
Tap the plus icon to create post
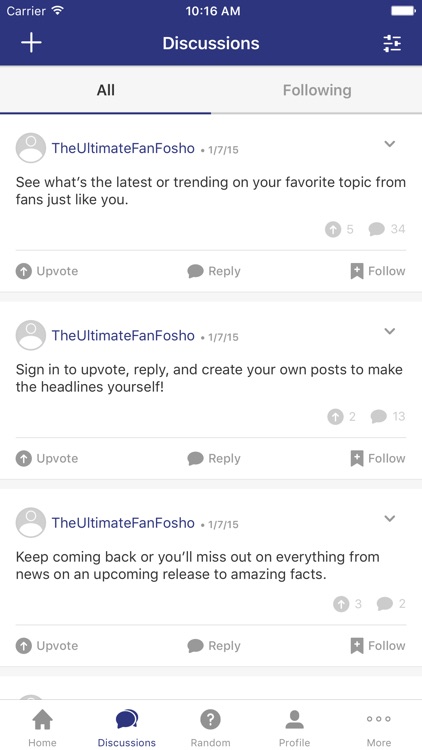[31, 43]
